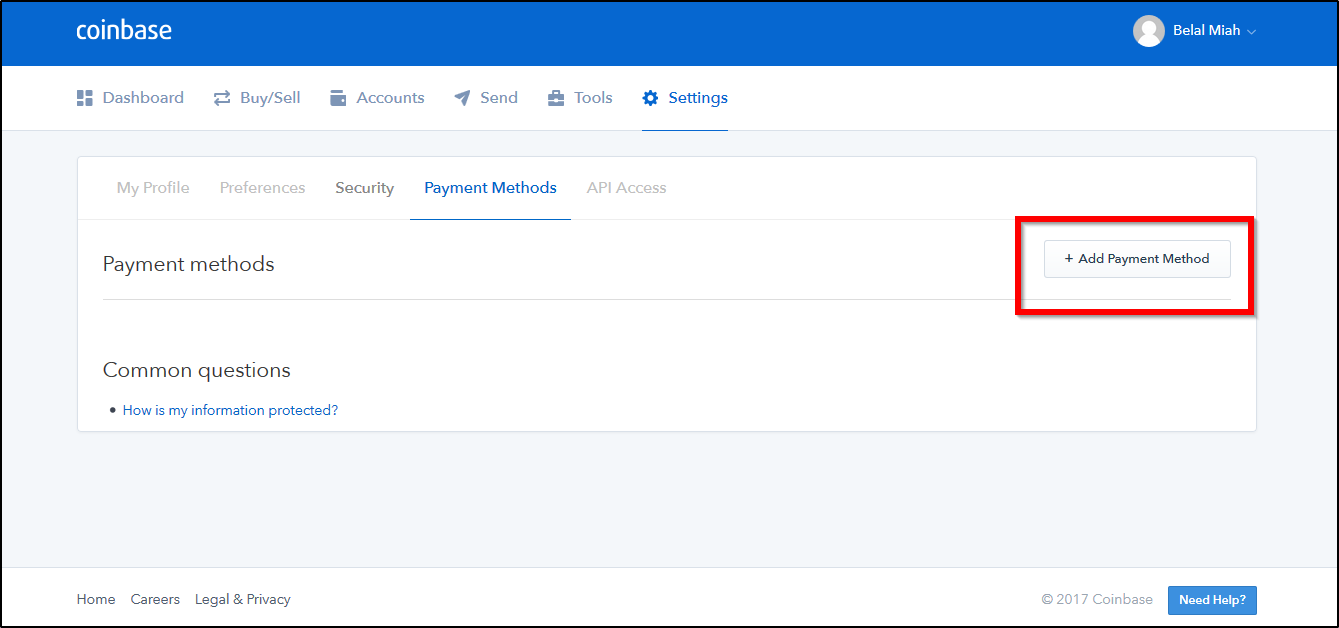This screenshot has width=1339, height=628.
Task: Click the Need Help? button
Action: point(1212,600)
